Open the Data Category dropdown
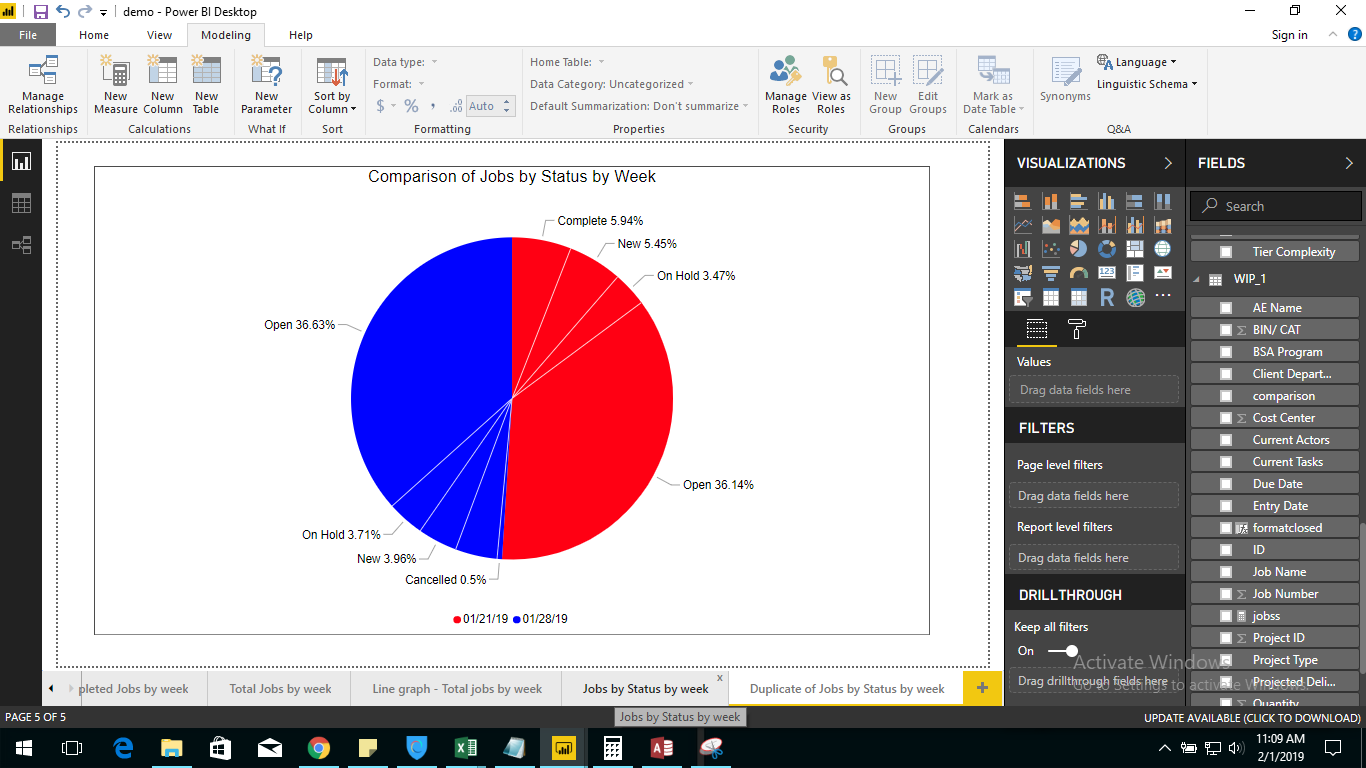The width and height of the screenshot is (1366, 768). [x=612, y=84]
